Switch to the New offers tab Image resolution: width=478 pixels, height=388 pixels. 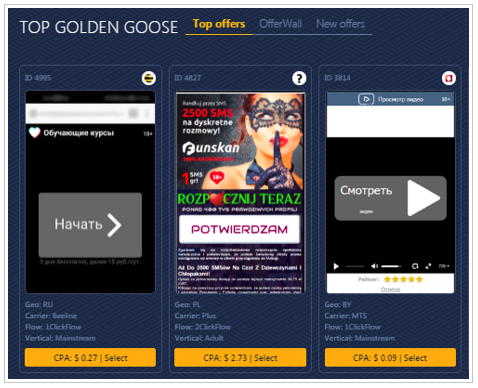[340, 24]
